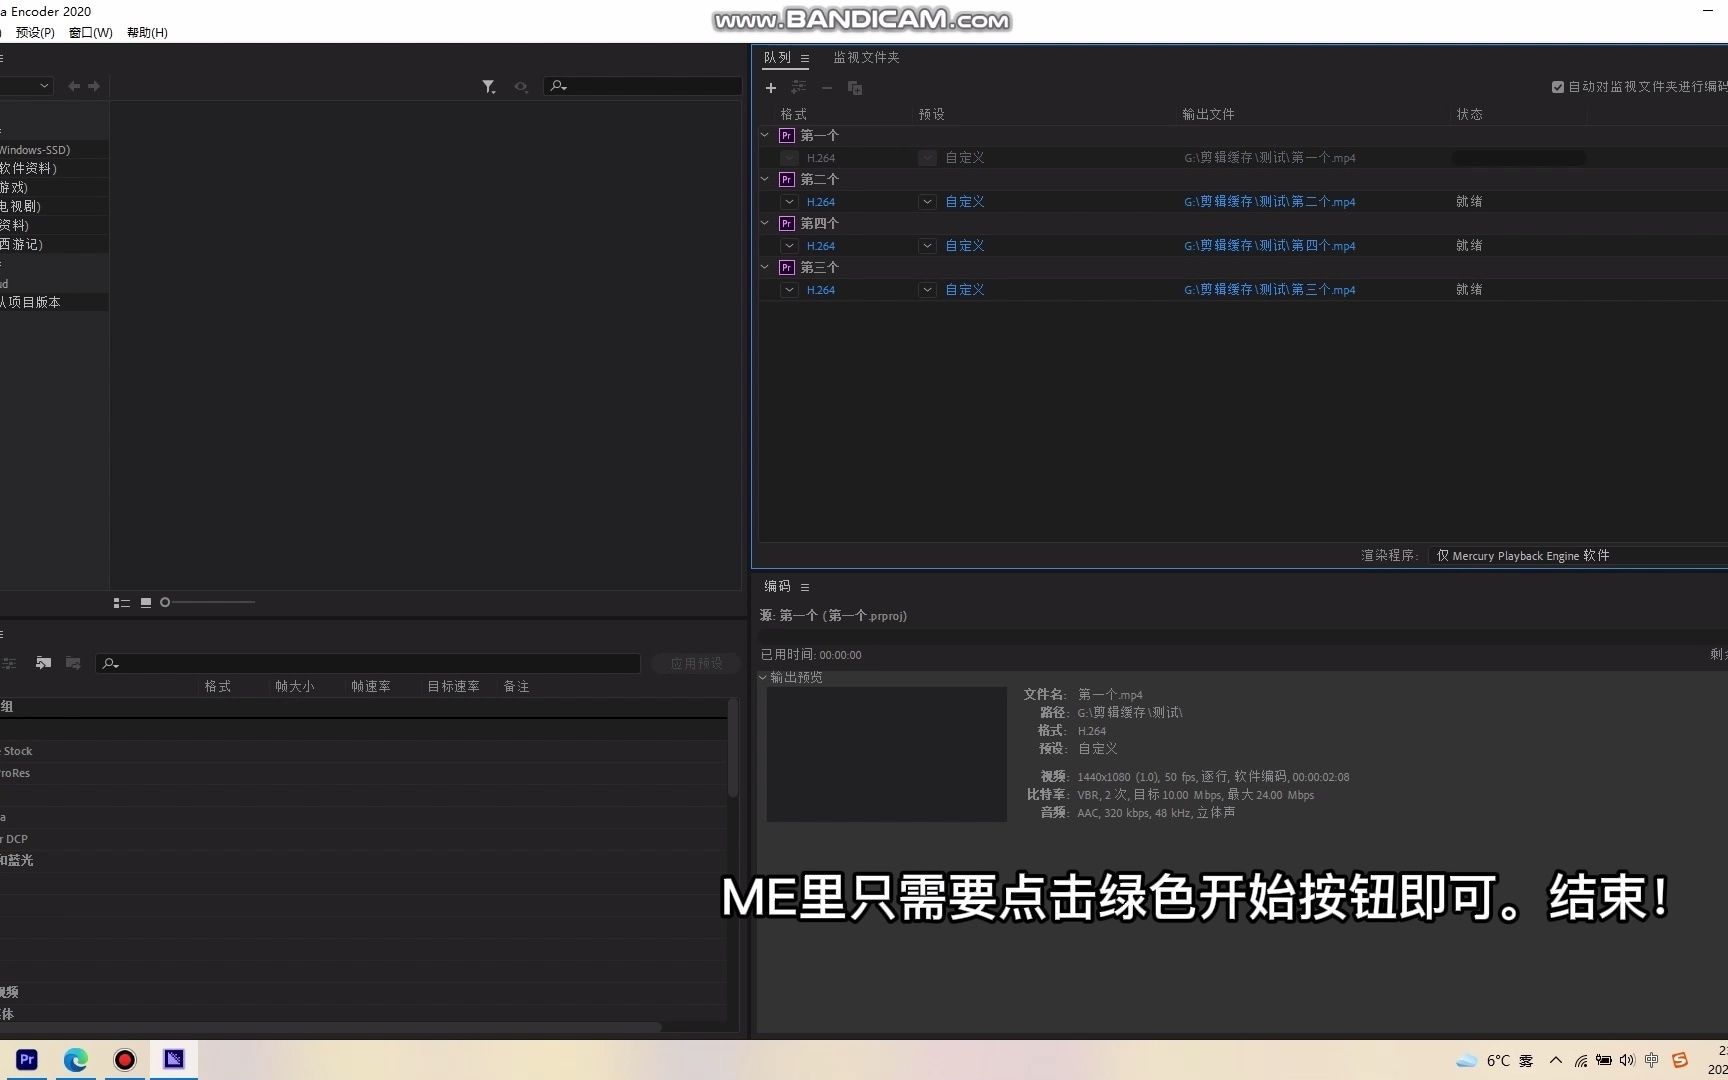Open the preset dropdown for 第四个 output
This screenshot has height=1080, width=1728.
pos(928,246)
